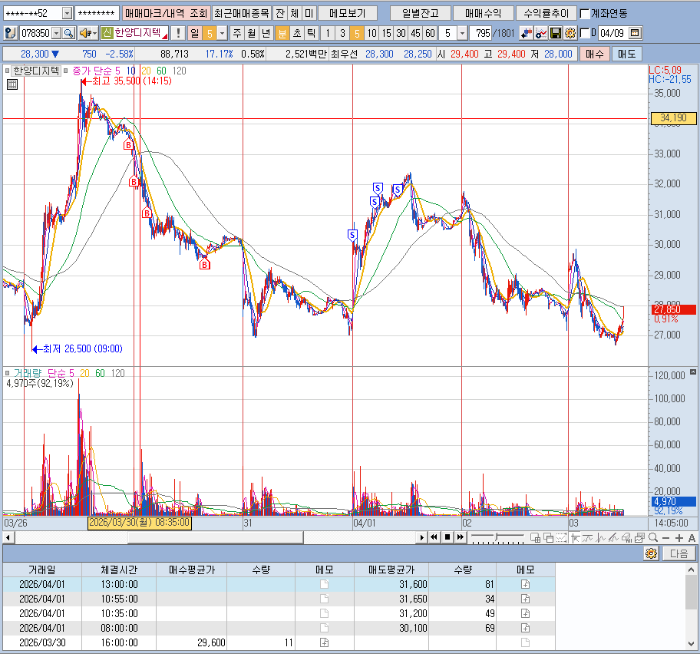Click the magnifier zoom icon in chart toolbar
700x654 pixels.
click(653, 537)
